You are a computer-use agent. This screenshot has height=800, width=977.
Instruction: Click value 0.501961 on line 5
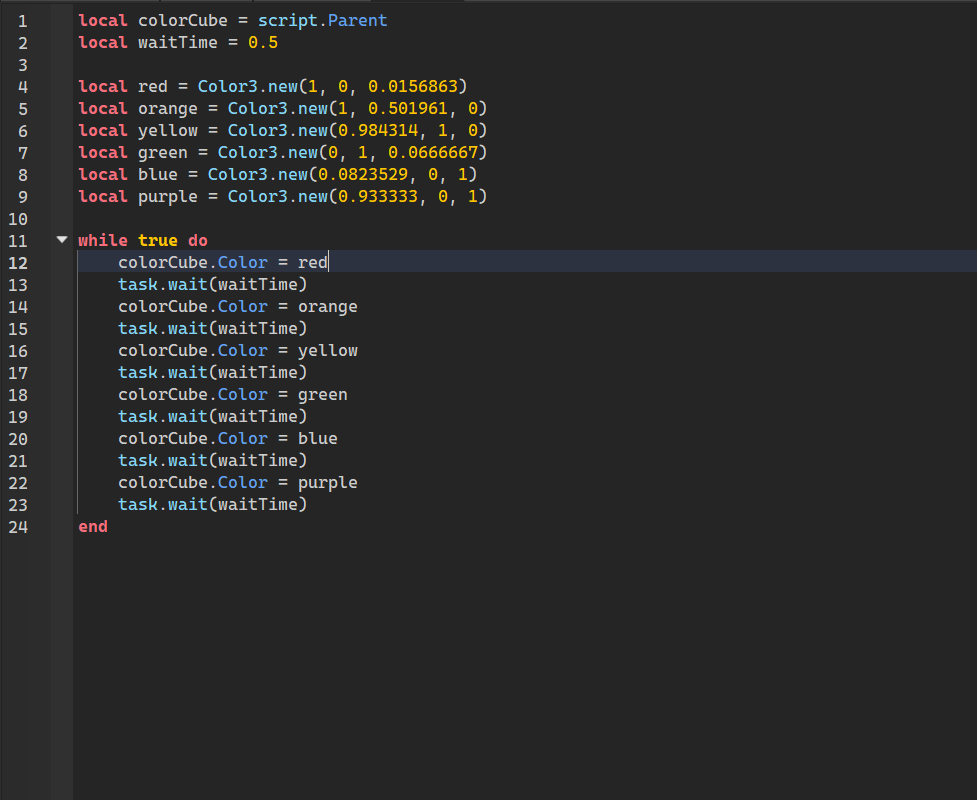click(x=407, y=108)
